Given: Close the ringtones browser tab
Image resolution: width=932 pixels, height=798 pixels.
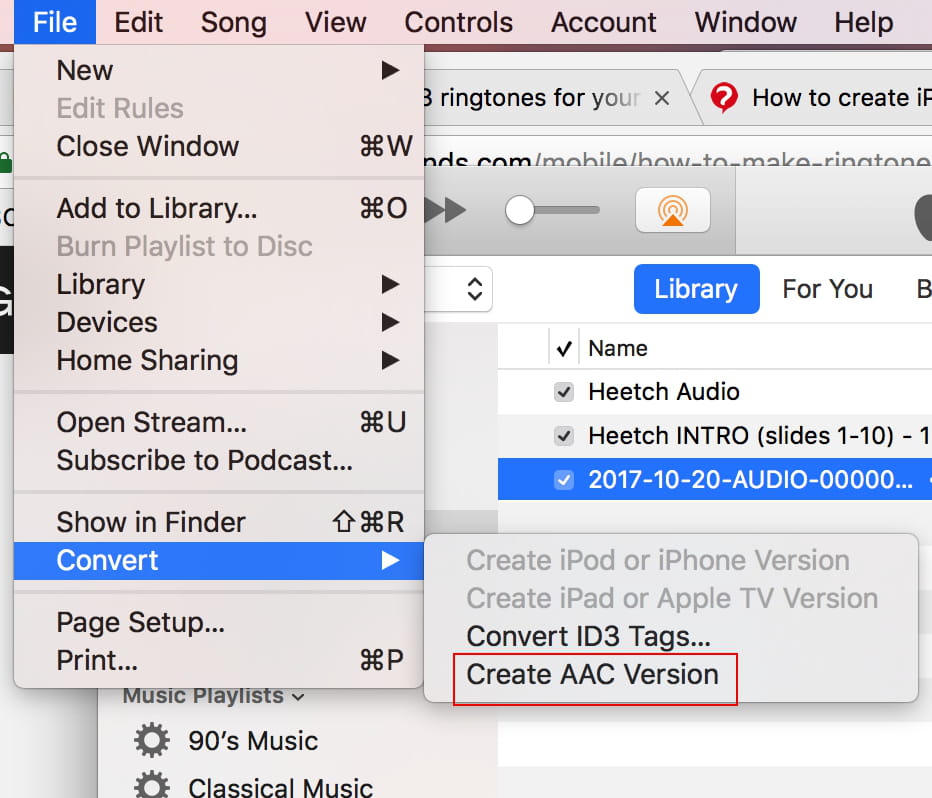Looking at the screenshot, I should [x=661, y=98].
